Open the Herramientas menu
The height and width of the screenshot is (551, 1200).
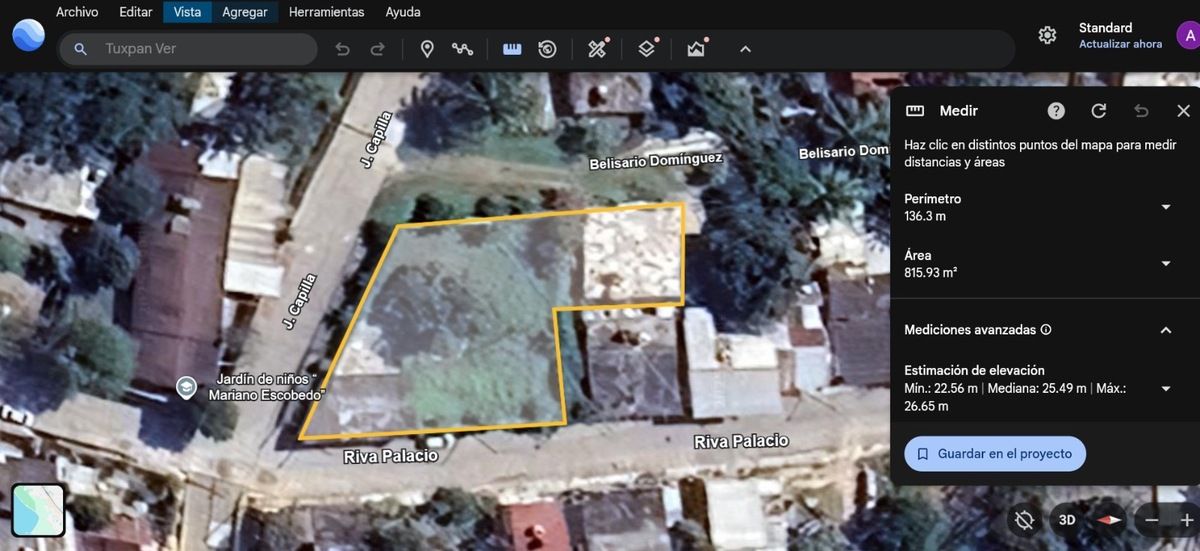tap(326, 12)
